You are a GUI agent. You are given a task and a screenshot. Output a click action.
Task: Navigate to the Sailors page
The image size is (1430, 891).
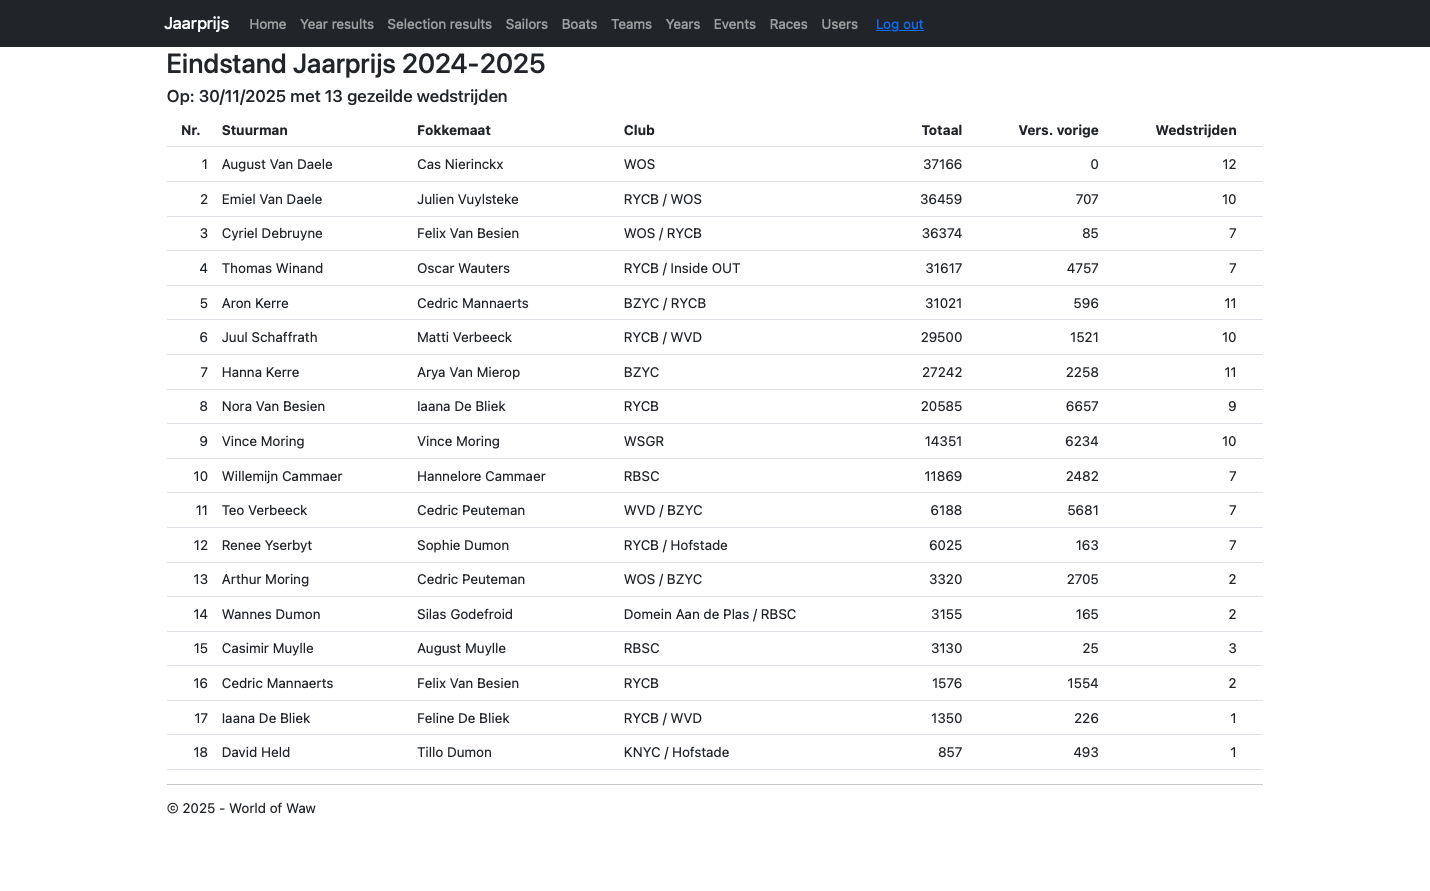tap(526, 24)
